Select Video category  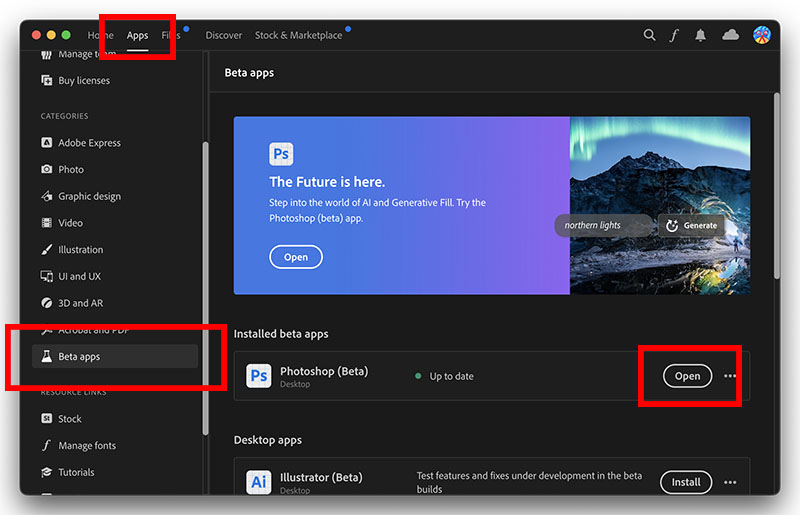coord(70,223)
